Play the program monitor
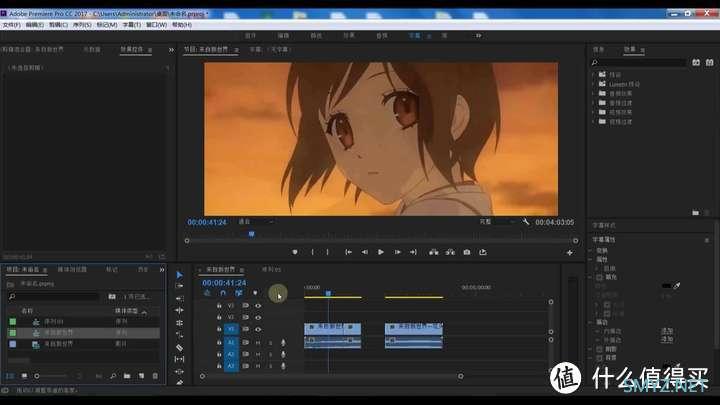This screenshot has height=405, width=720. pos(381,252)
